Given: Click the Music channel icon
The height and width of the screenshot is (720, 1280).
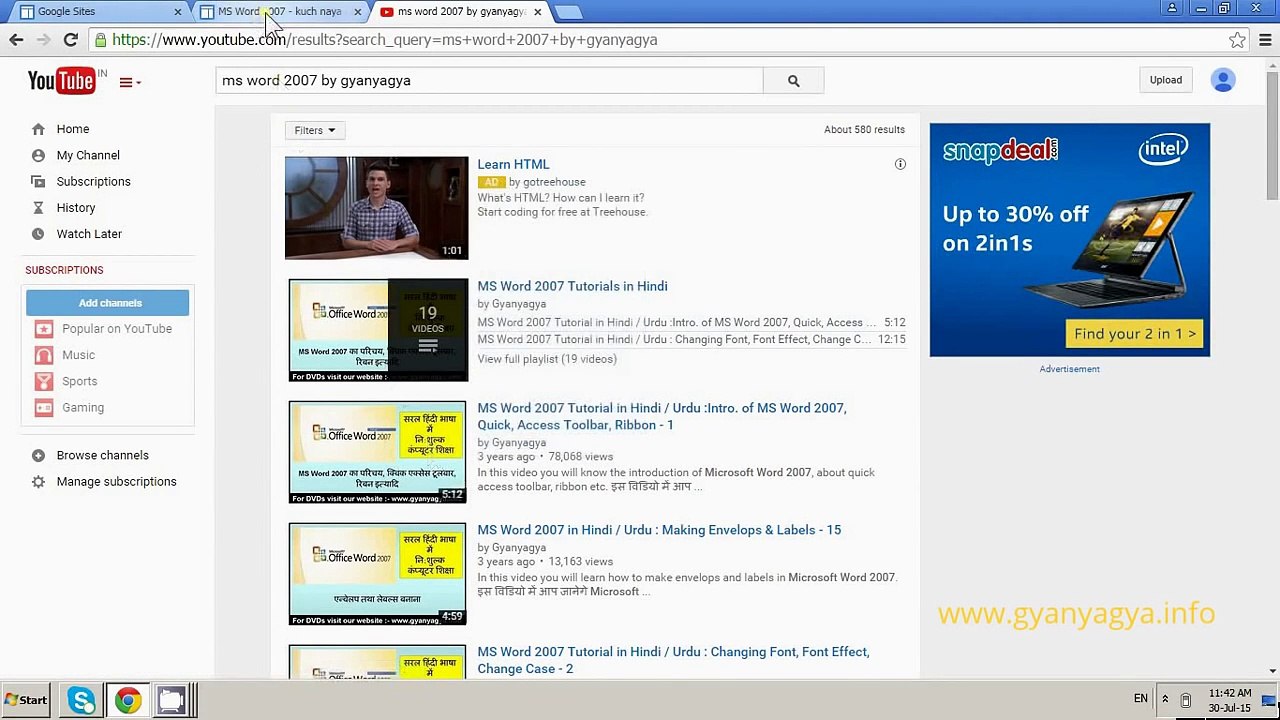Looking at the screenshot, I should point(43,355).
